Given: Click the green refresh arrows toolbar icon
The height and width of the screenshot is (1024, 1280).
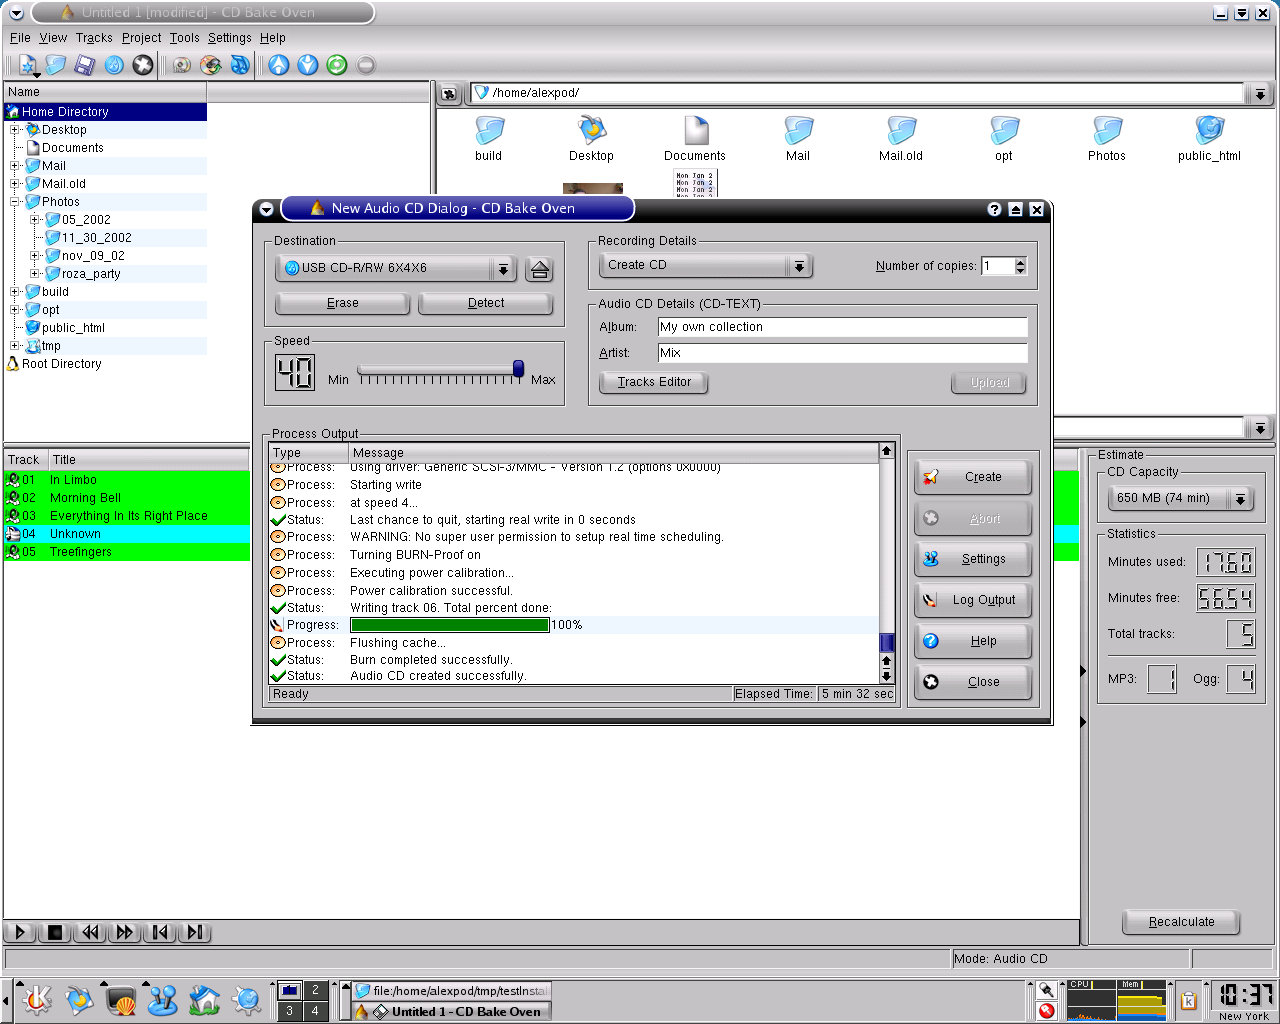Looking at the screenshot, I should pyautogui.click(x=337, y=65).
